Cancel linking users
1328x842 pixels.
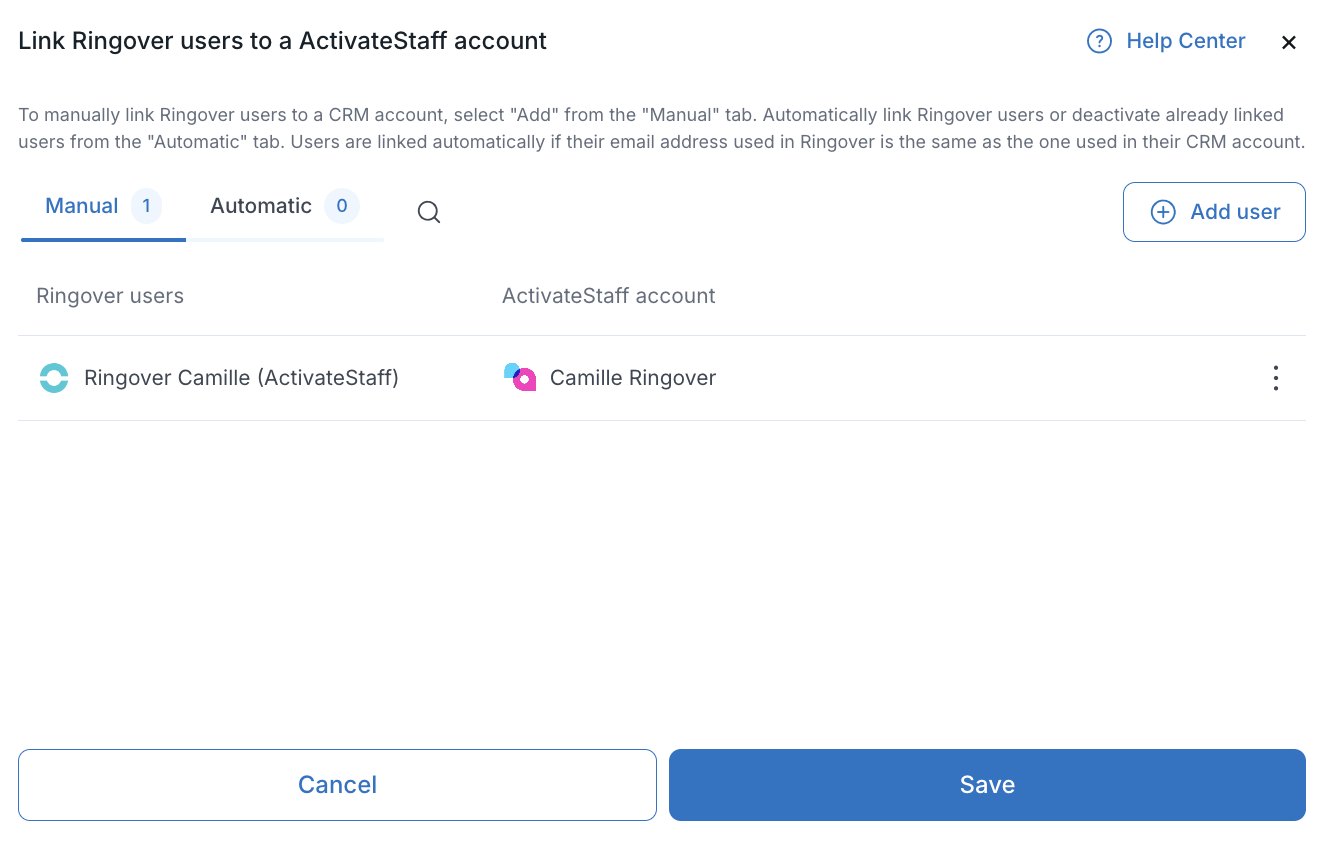(337, 785)
